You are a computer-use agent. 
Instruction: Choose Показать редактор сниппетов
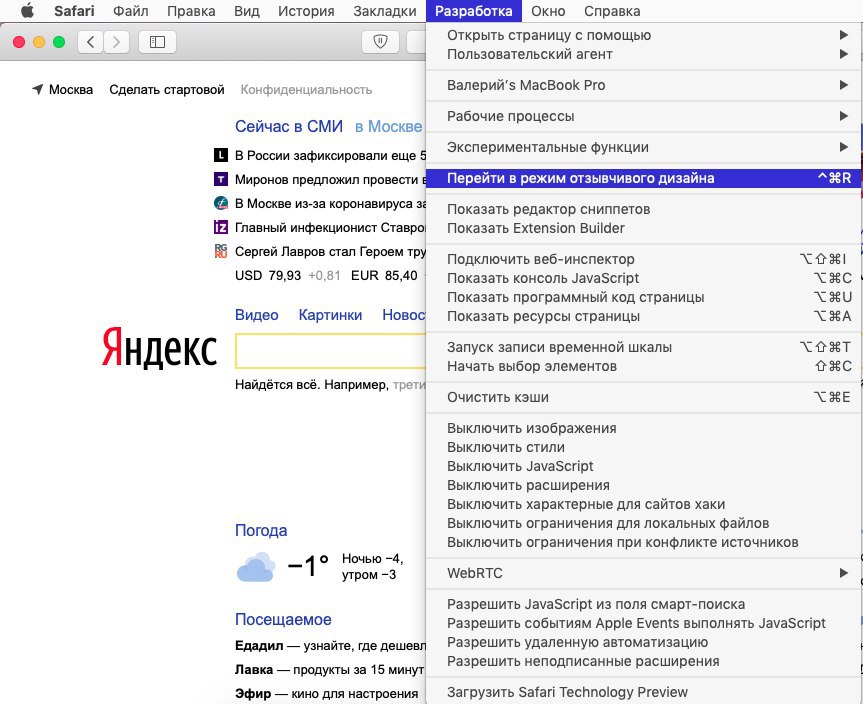(643, 209)
